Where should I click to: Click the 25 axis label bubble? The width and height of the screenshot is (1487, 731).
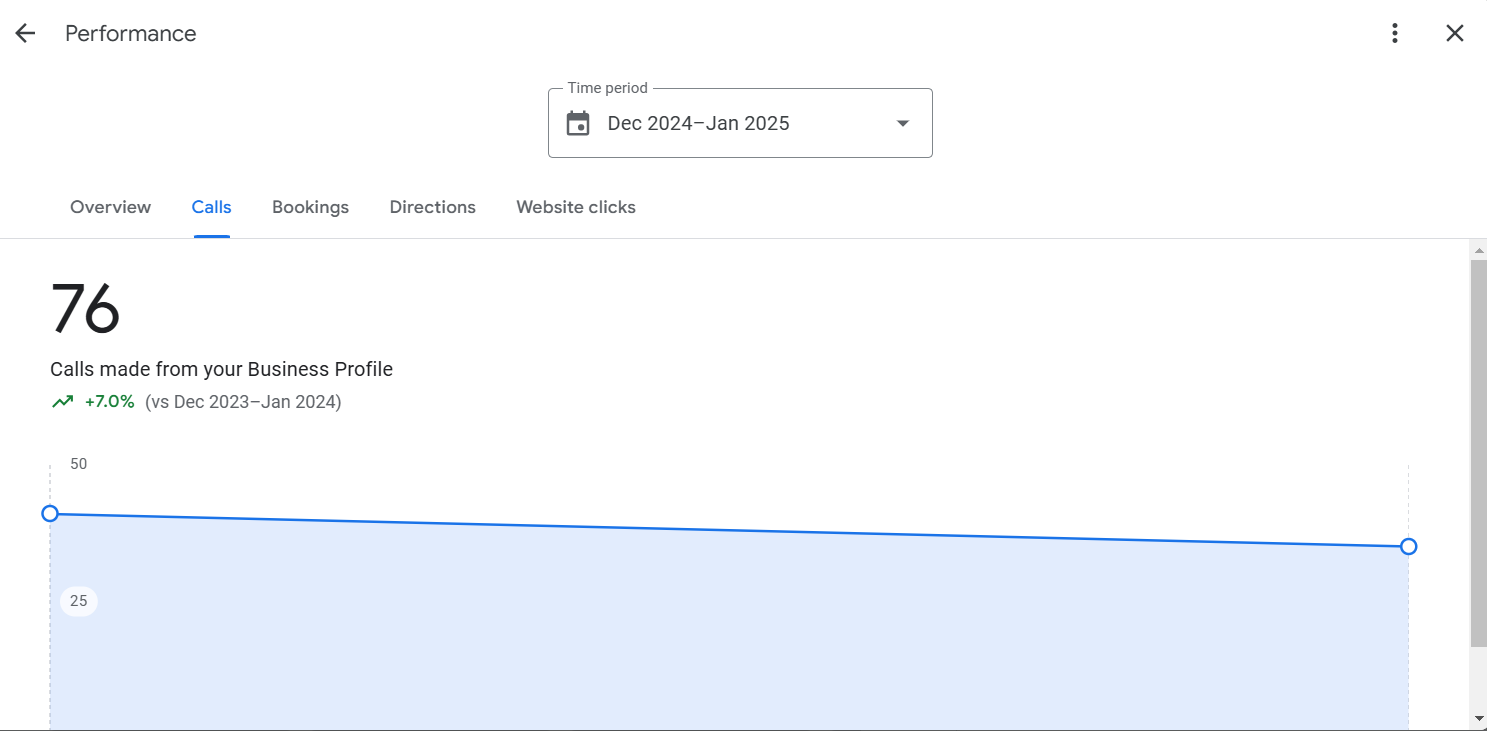pyautogui.click(x=79, y=601)
